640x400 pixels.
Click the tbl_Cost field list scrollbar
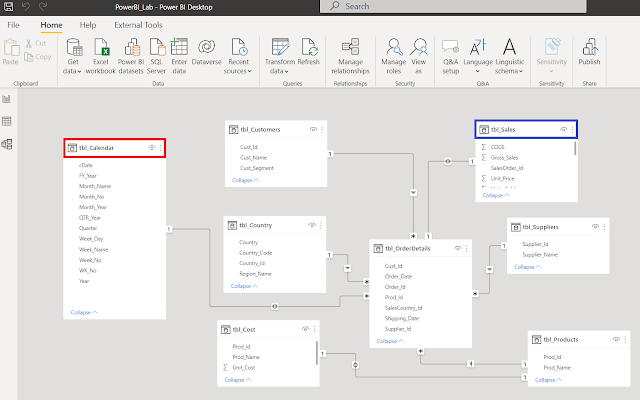tap(317, 353)
